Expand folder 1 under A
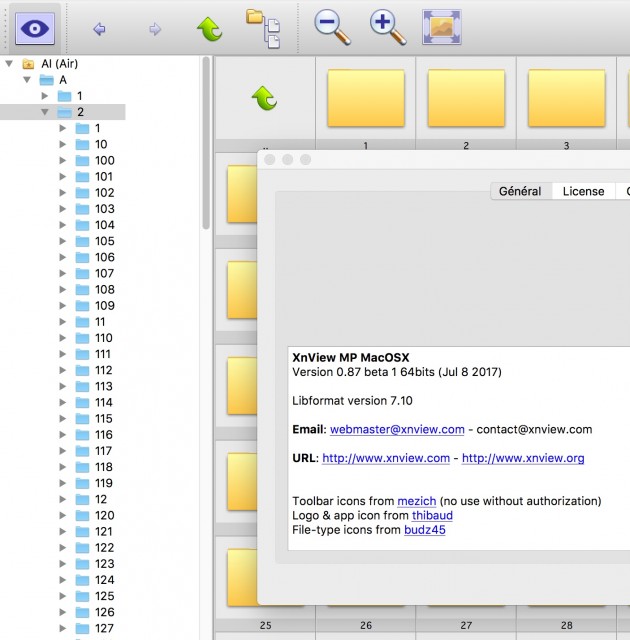 pos(45,96)
